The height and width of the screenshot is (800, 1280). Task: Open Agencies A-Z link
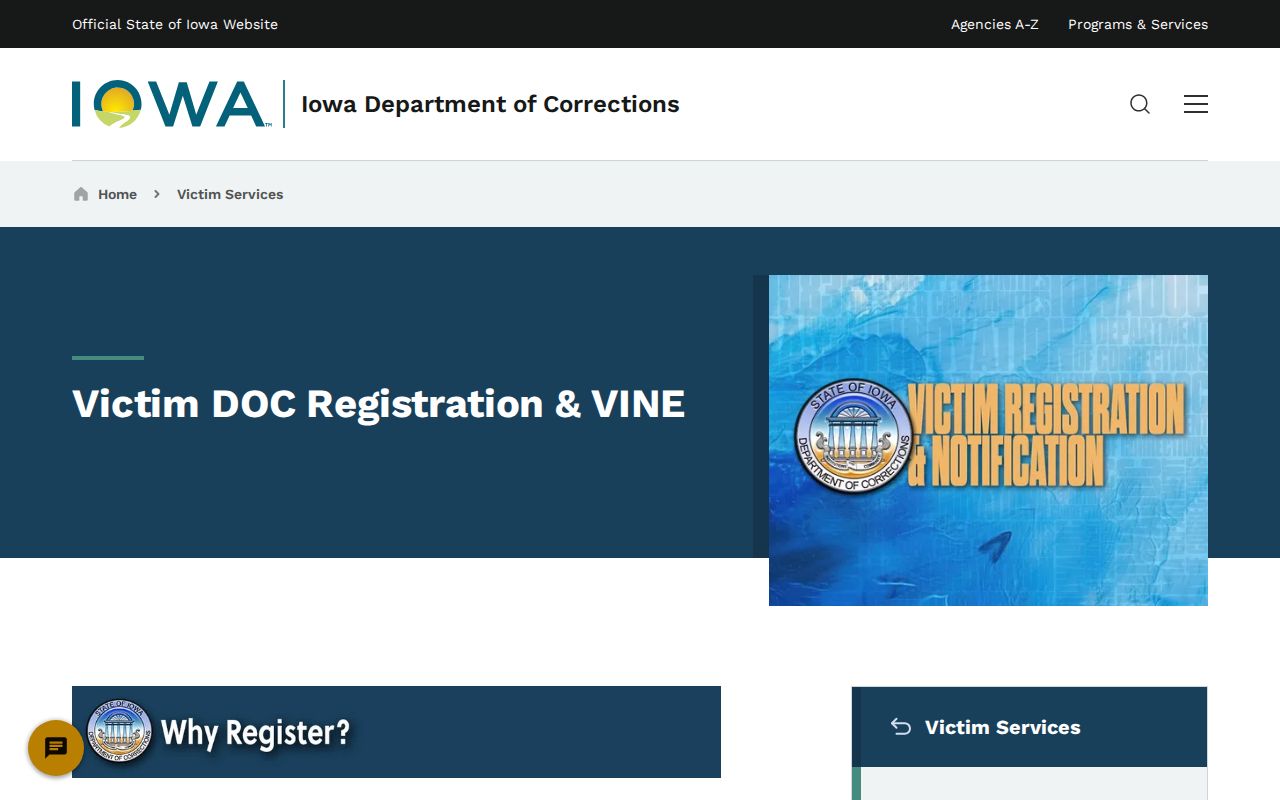pos(994,24)
